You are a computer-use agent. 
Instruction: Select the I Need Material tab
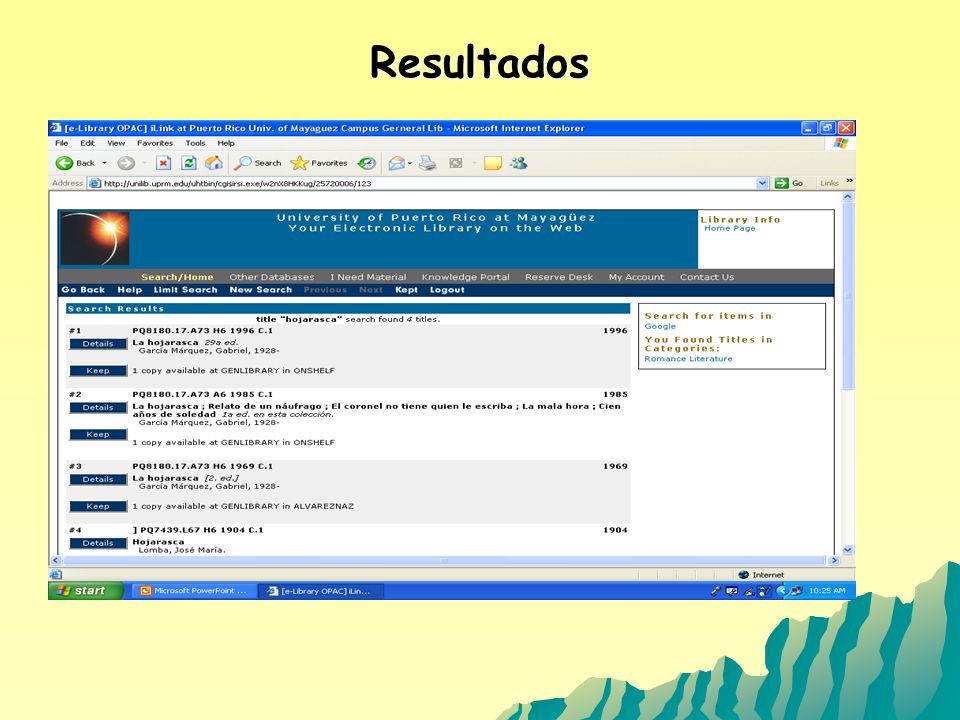(368, 277)
